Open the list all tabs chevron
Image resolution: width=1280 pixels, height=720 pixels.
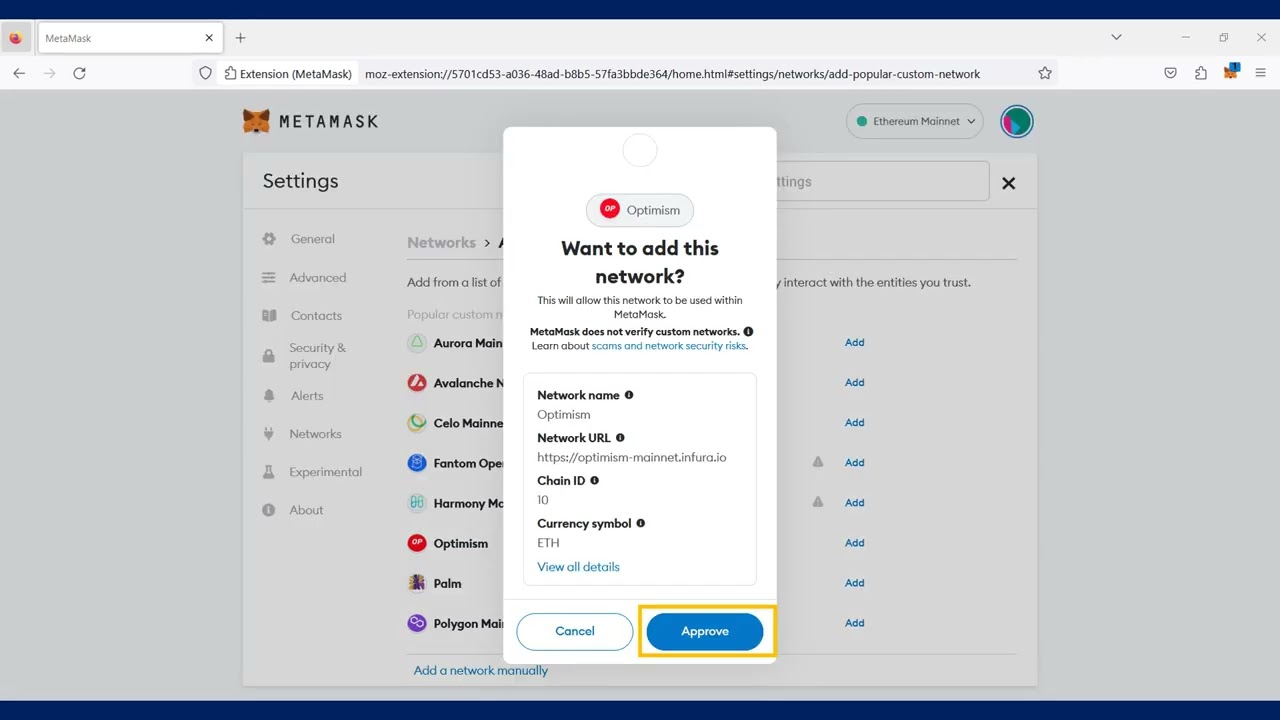[x=1116, y=38]
